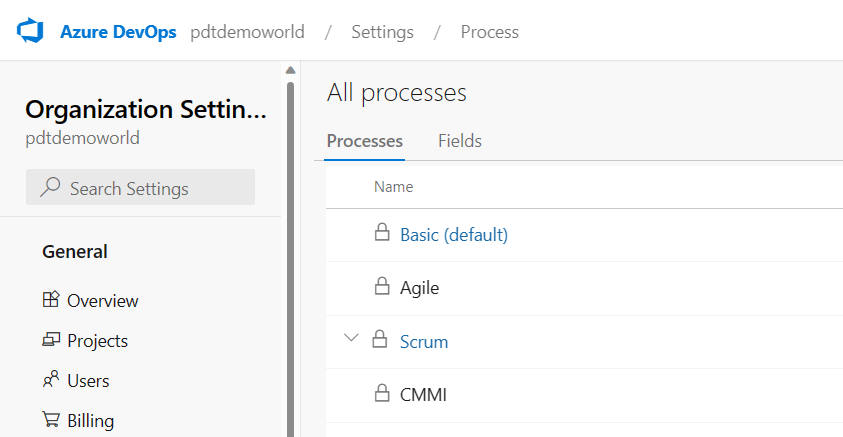
Task: Select the Processes tab
Action: 365,141
